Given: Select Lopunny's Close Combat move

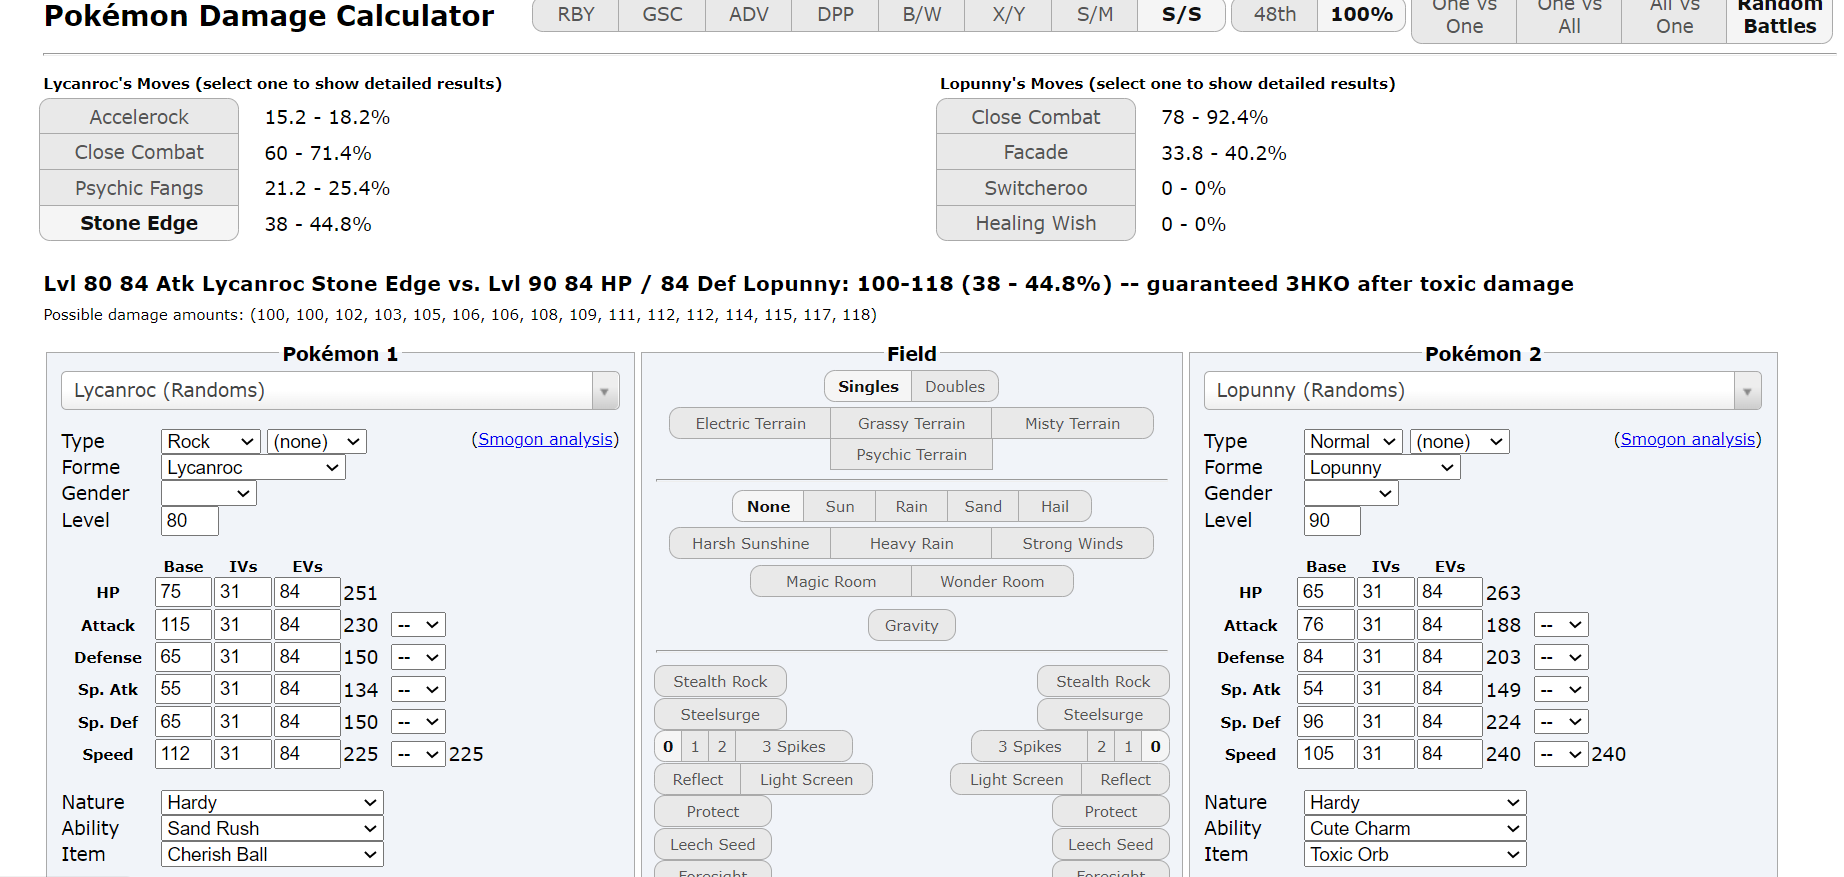Looking at the screenshot, I should tap(1036, 117).
